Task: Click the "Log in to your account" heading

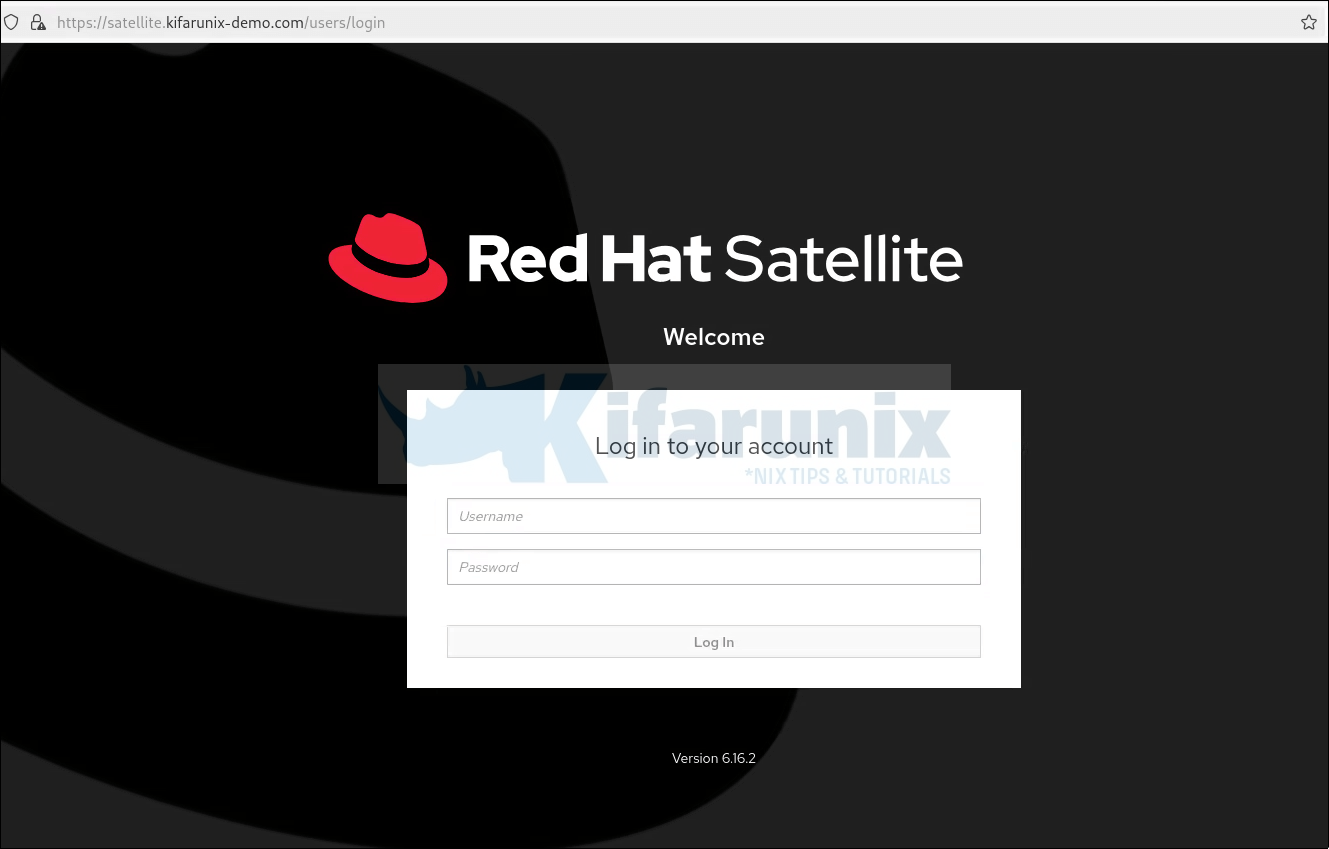Action: pyautogui.click(x=713, y=446)
